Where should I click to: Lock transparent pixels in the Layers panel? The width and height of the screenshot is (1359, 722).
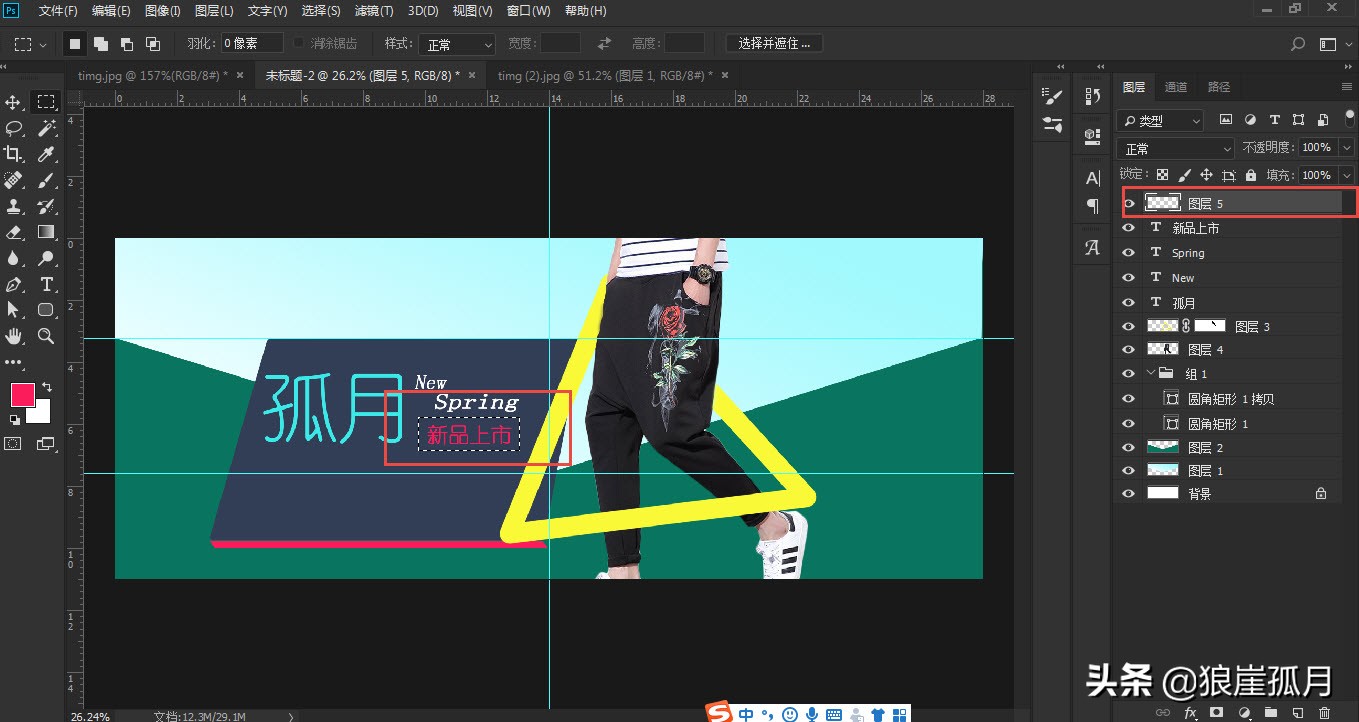[x=1162, y=174]
